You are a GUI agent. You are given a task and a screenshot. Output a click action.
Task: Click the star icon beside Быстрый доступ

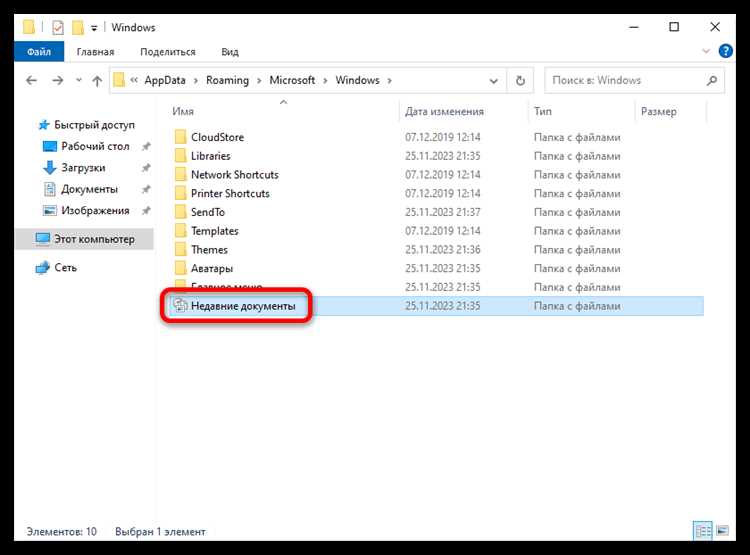pos(44,125)
